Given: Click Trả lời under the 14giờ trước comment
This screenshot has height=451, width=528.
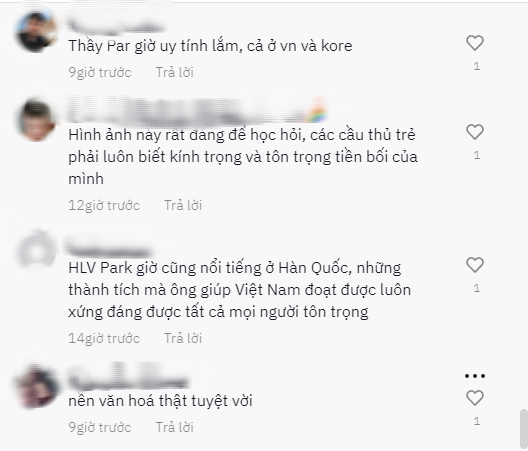Looking at the screenshot, I should [x=183, y=339].
